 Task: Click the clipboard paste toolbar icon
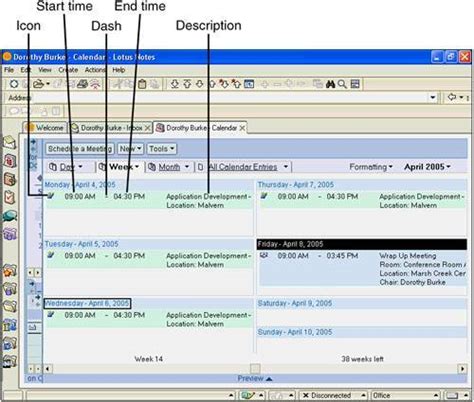pos(142,84)
